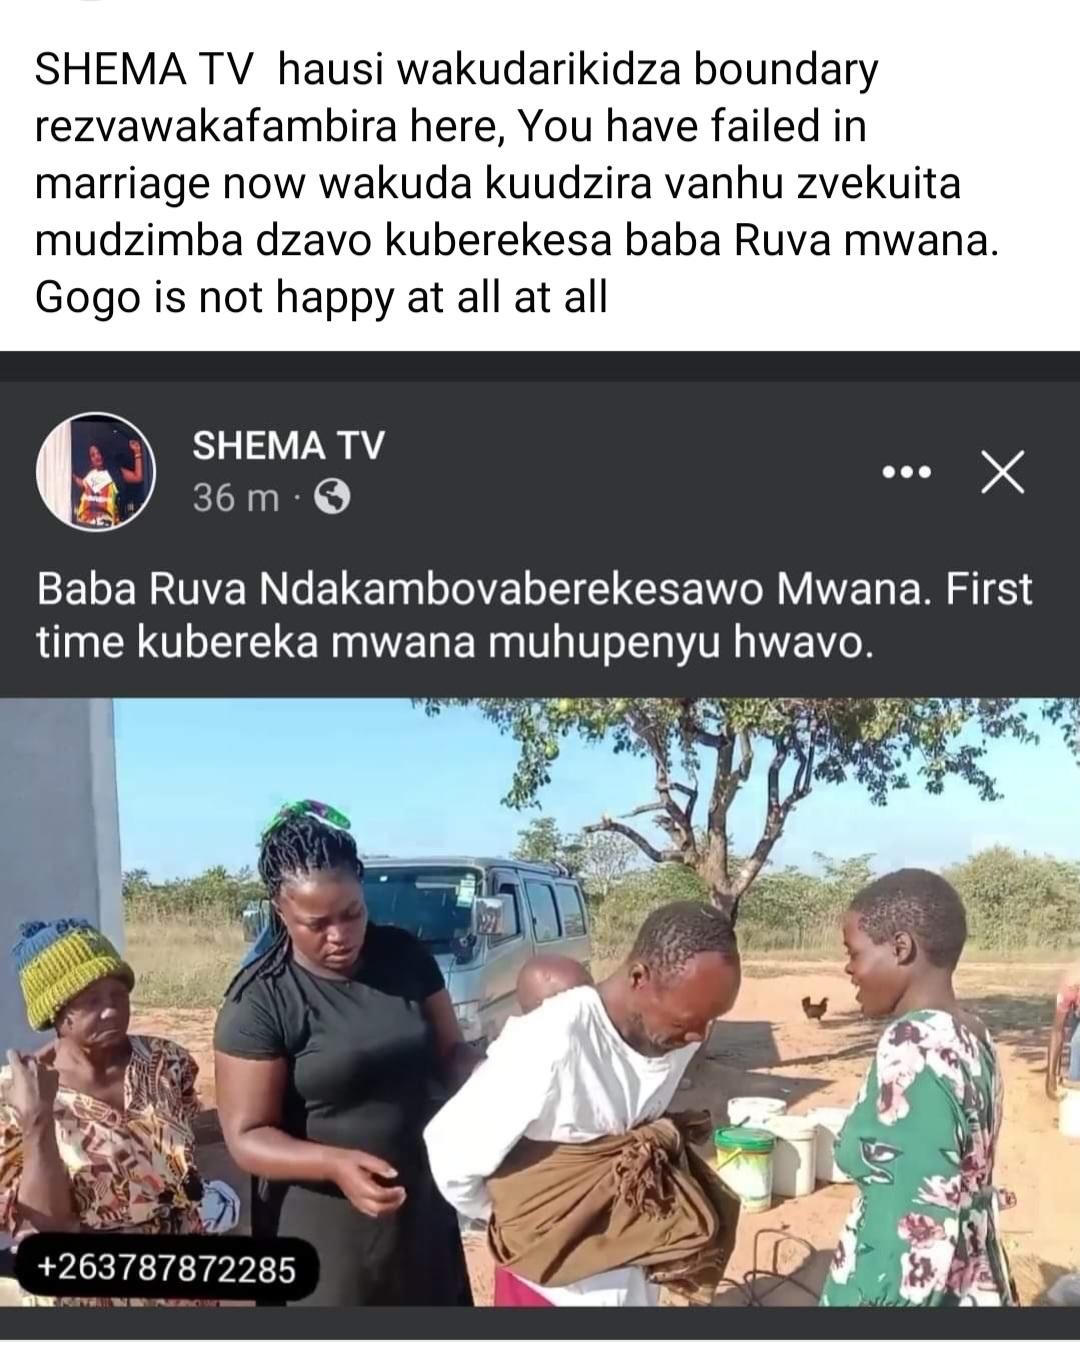Tap the 36 m timestamp
The image size is (1080, 1368).
point(236,497)
